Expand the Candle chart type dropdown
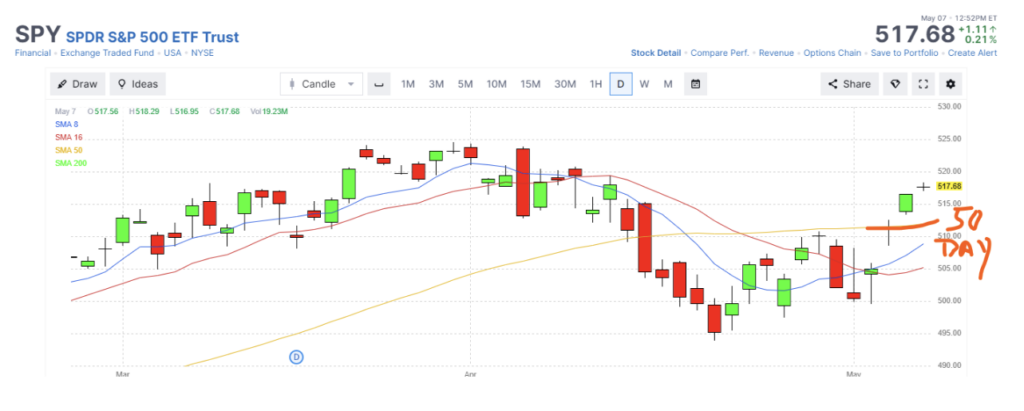 point(321,84)
